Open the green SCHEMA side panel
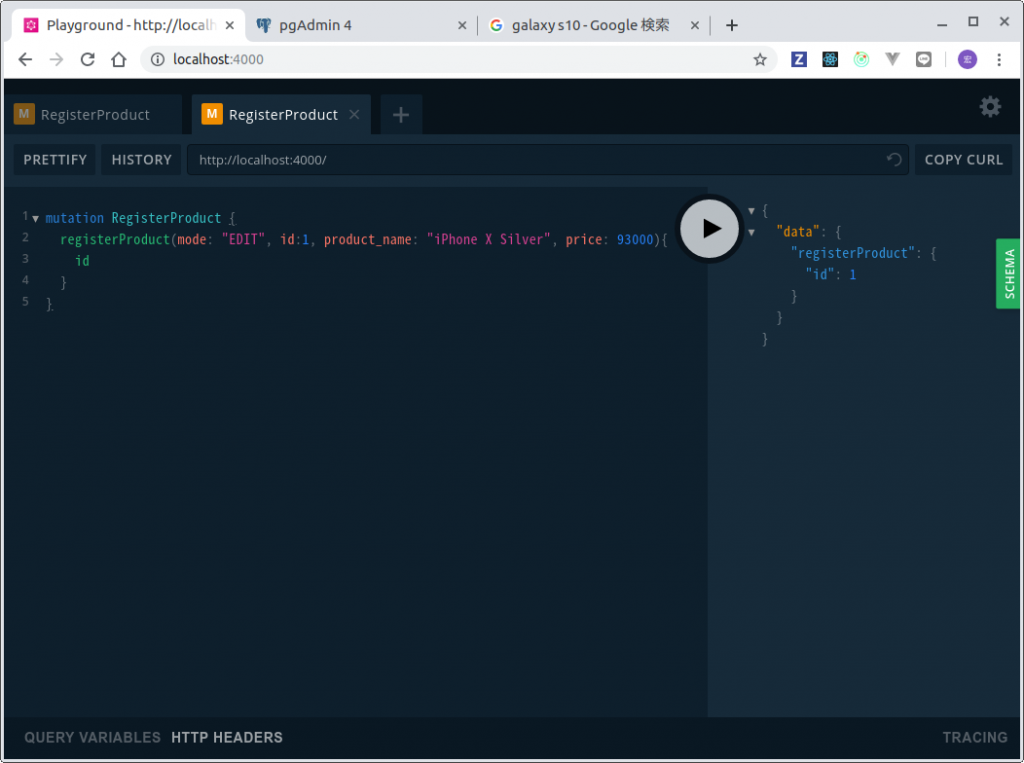Viewport: 1024px width, 763px height. tap(1009, 274)
